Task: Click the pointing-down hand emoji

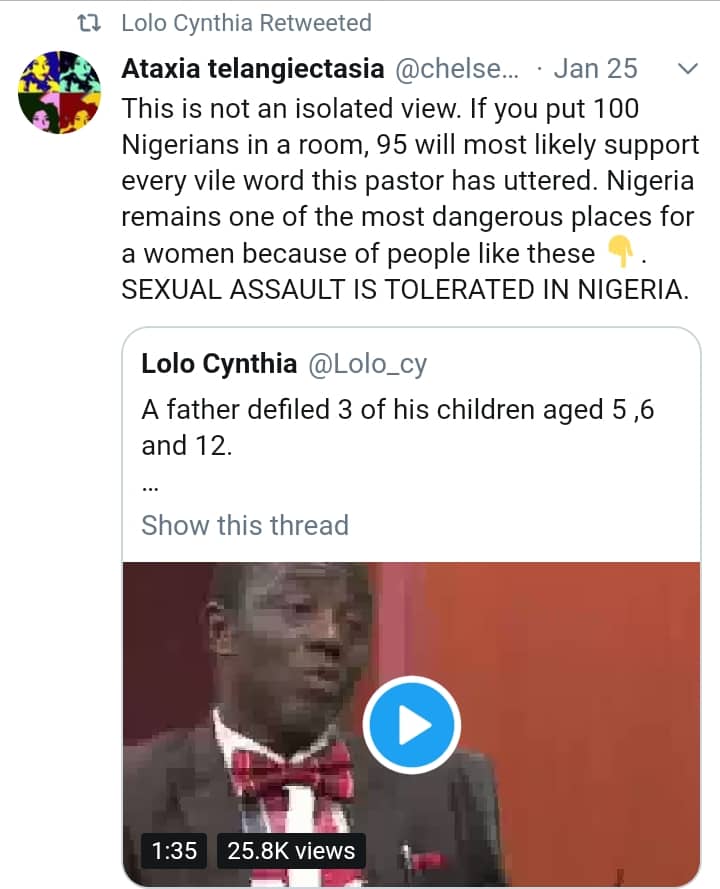Action: point(620,253)
